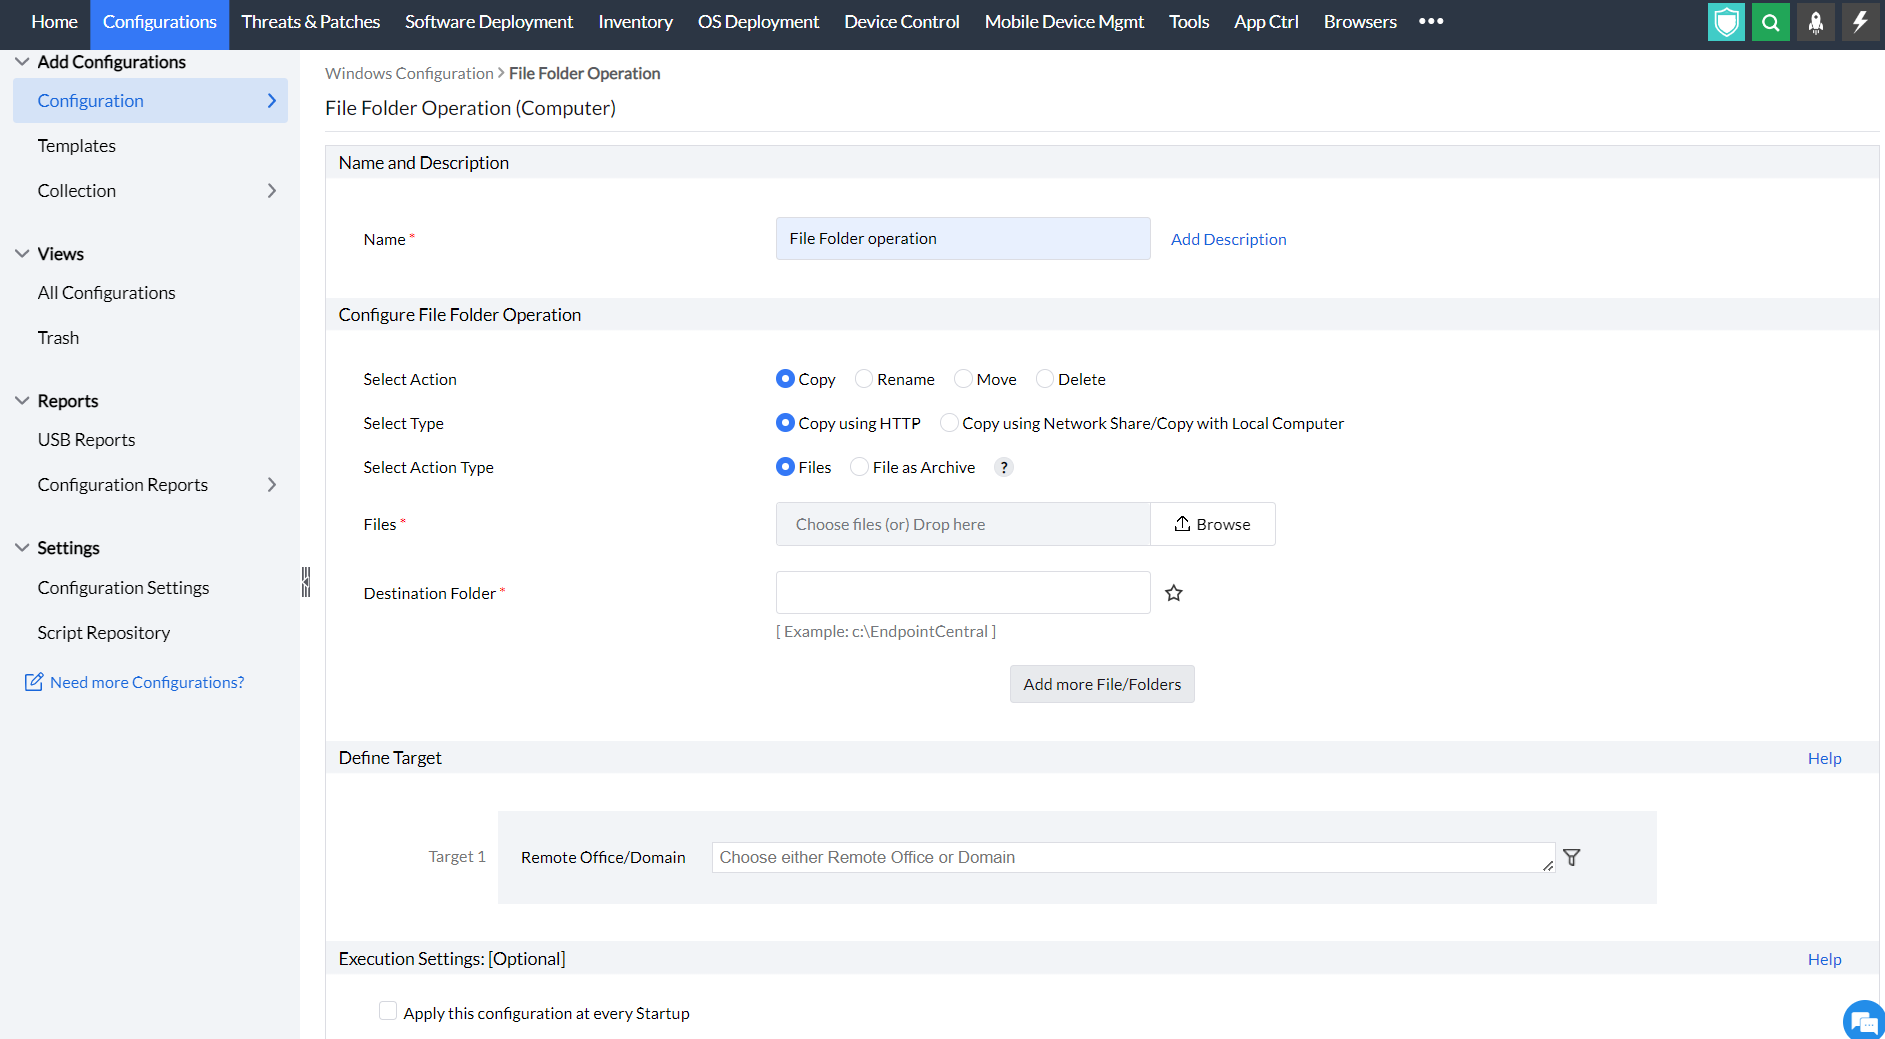This screenshot has width=1885, height=1039.
Task: Click the lightning bolt quick actions icon
Action: [x=1859, y=22]
